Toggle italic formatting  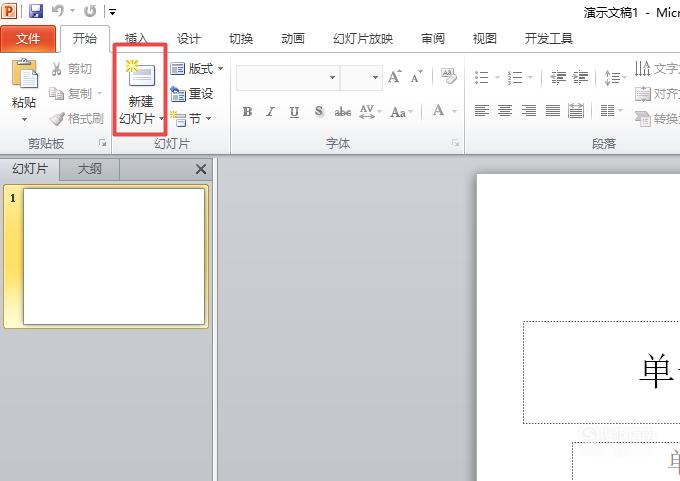(271, 112)
